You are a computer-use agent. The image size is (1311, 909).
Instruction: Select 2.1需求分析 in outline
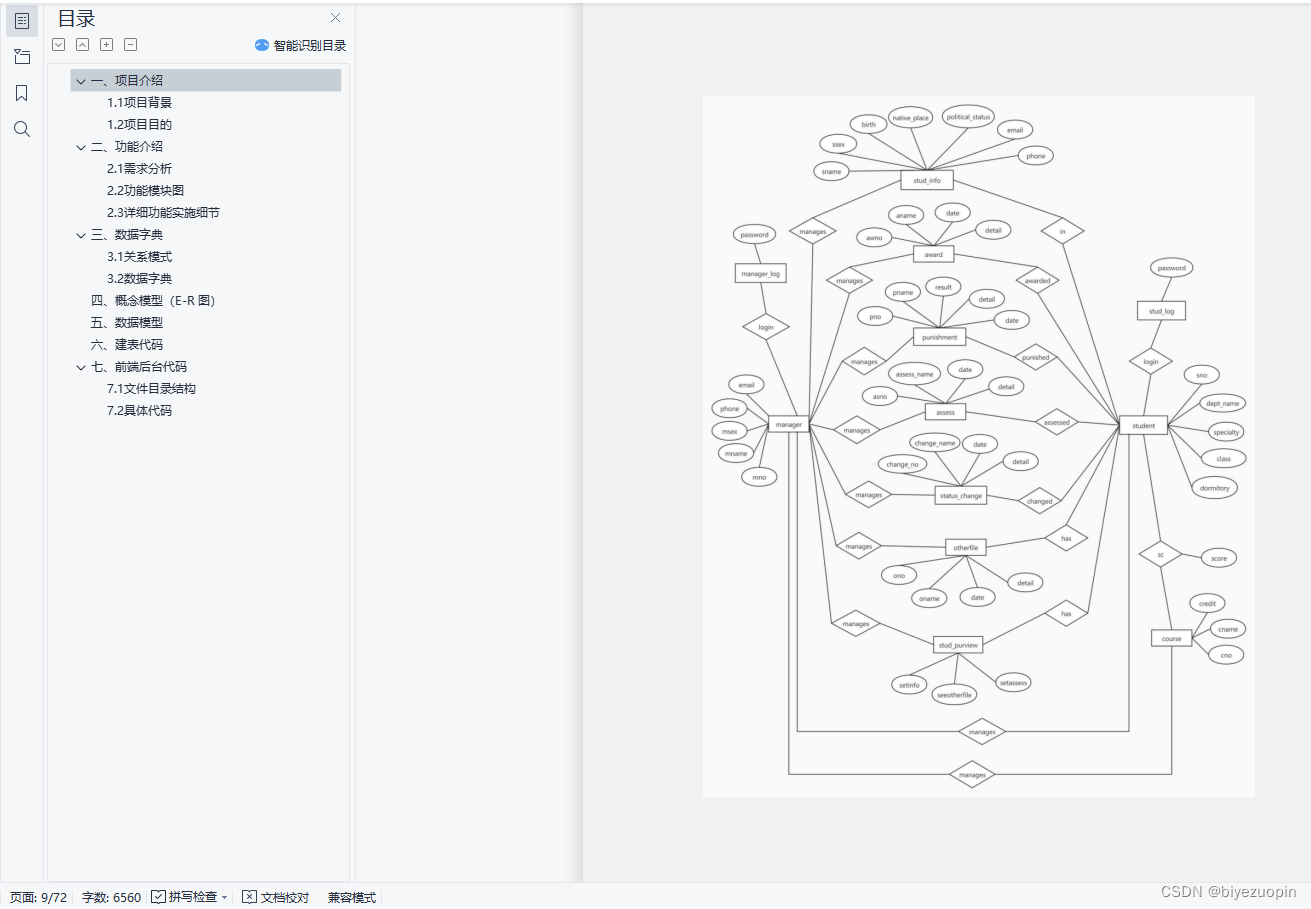click(140, 168)
